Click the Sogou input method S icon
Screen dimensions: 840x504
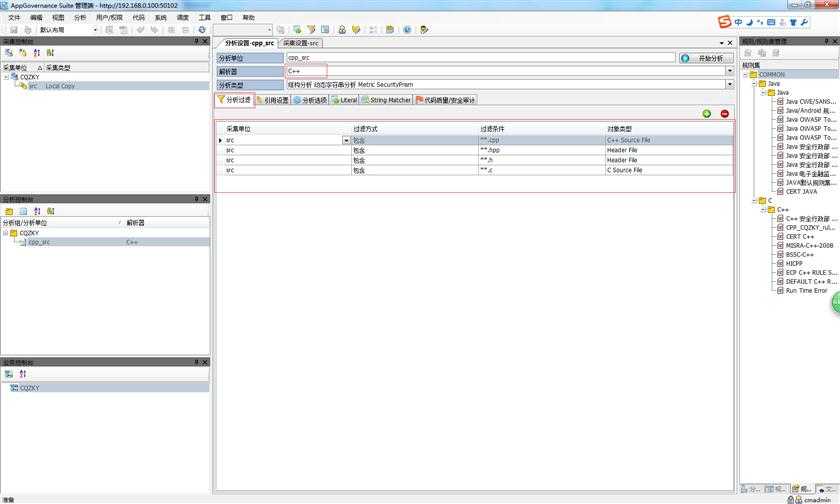(x=724, y=22)
